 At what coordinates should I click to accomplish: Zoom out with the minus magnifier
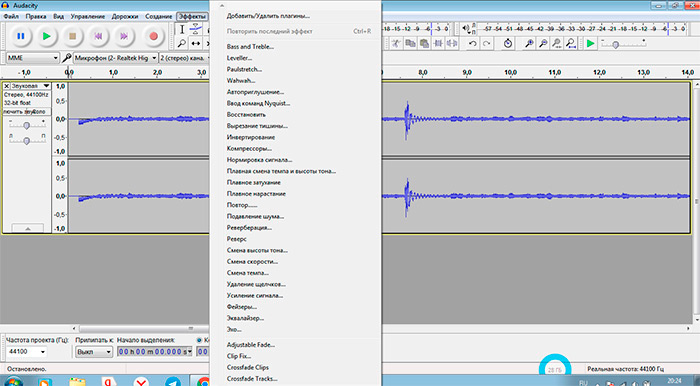pos(543,43)
